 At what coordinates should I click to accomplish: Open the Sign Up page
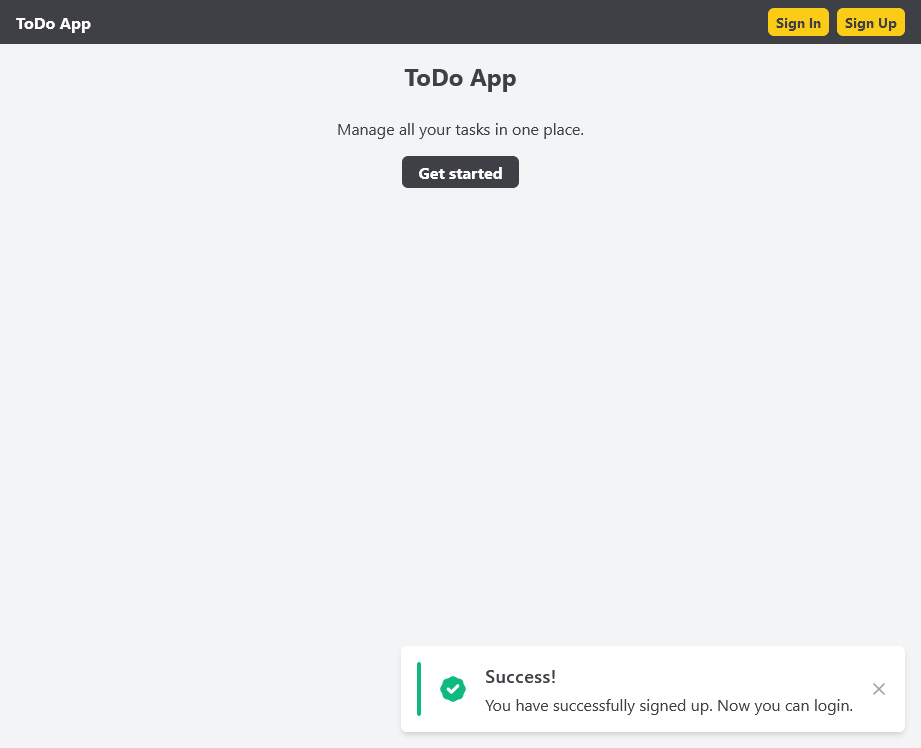tap(870, 23)
